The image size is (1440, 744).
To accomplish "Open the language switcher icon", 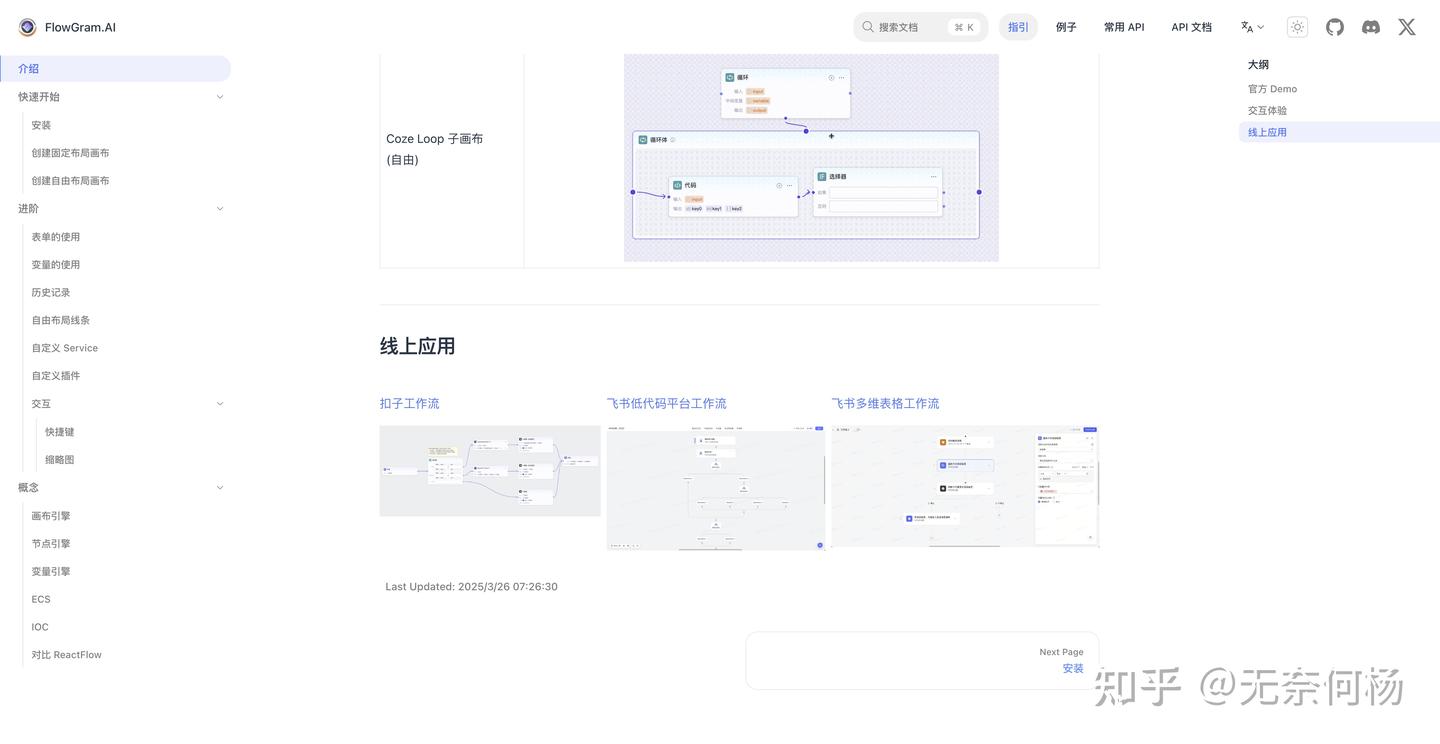I will (x=1249, y=25).
